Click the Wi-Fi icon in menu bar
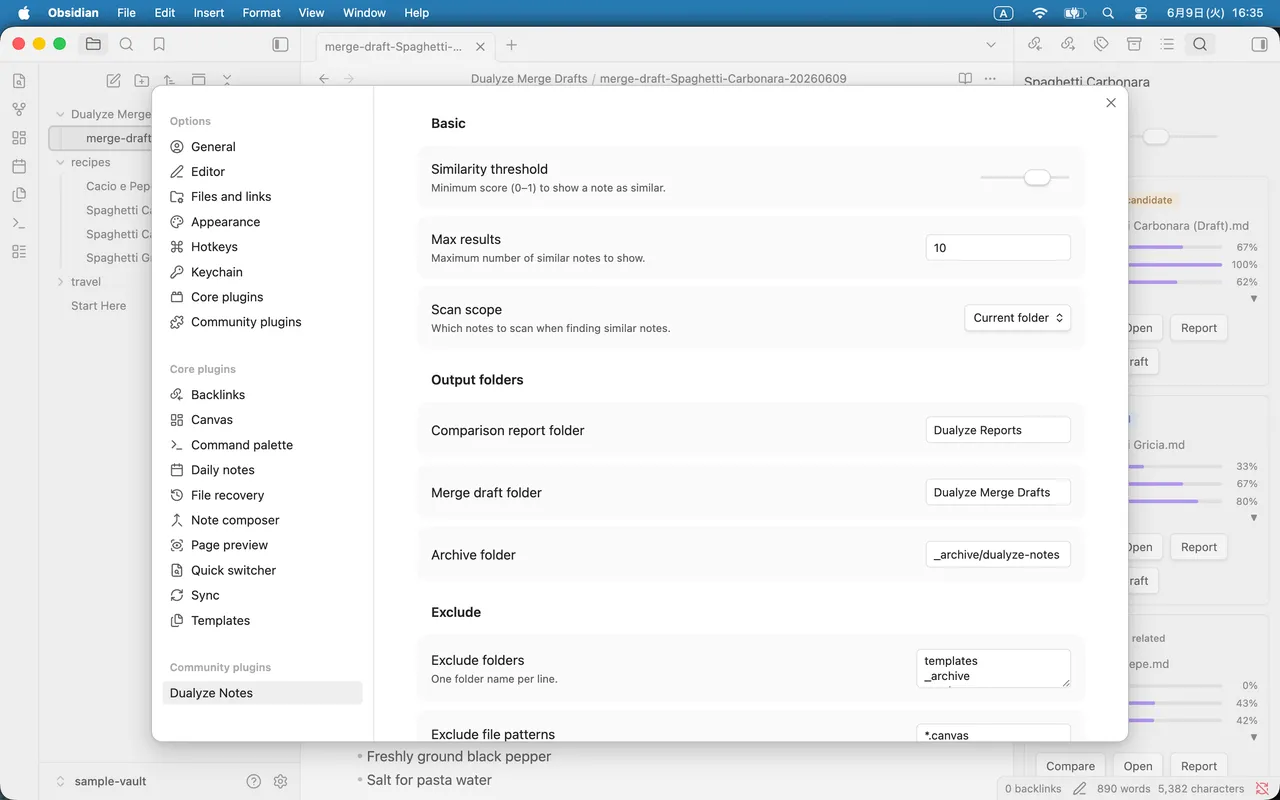Screen dimensions: 1280x800 pyautogui.click(x=1040, y=13)
